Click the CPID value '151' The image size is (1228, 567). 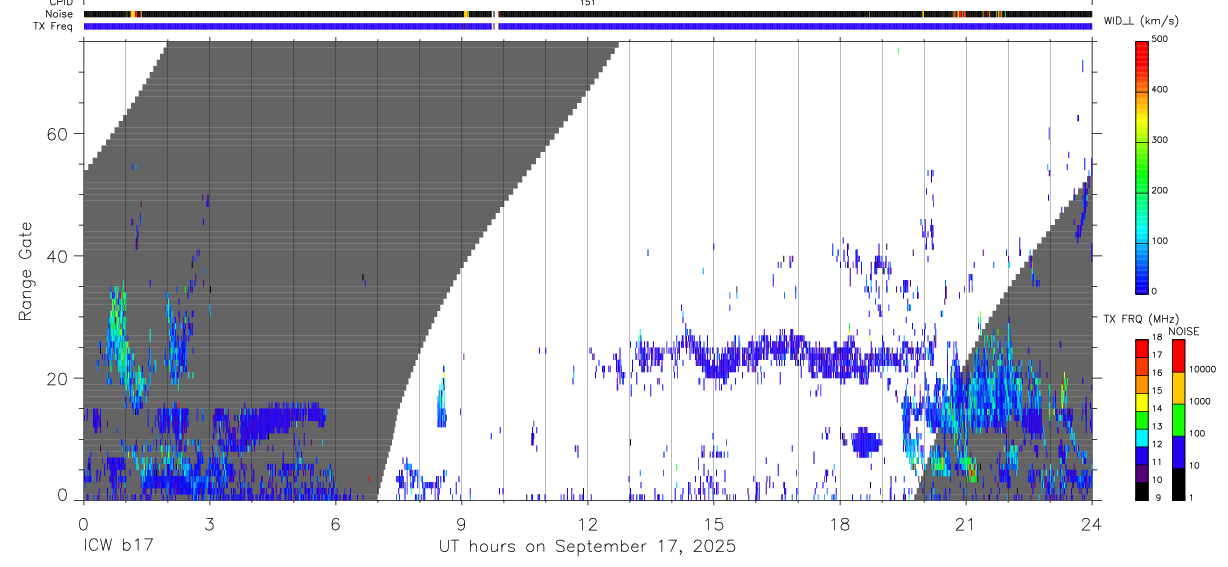pyautogui.click(x=588, y=3)
